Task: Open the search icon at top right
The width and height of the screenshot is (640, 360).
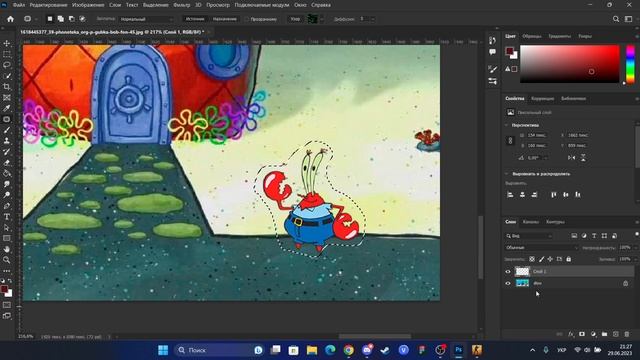Action: point(616,19)
